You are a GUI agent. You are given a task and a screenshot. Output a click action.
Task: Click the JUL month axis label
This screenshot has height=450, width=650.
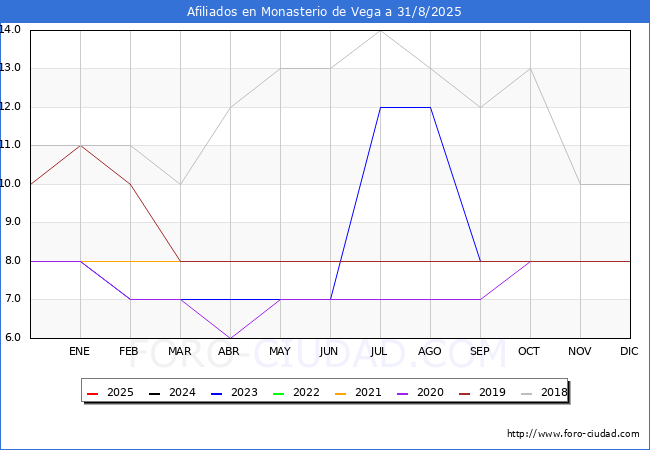pos(380,352)
